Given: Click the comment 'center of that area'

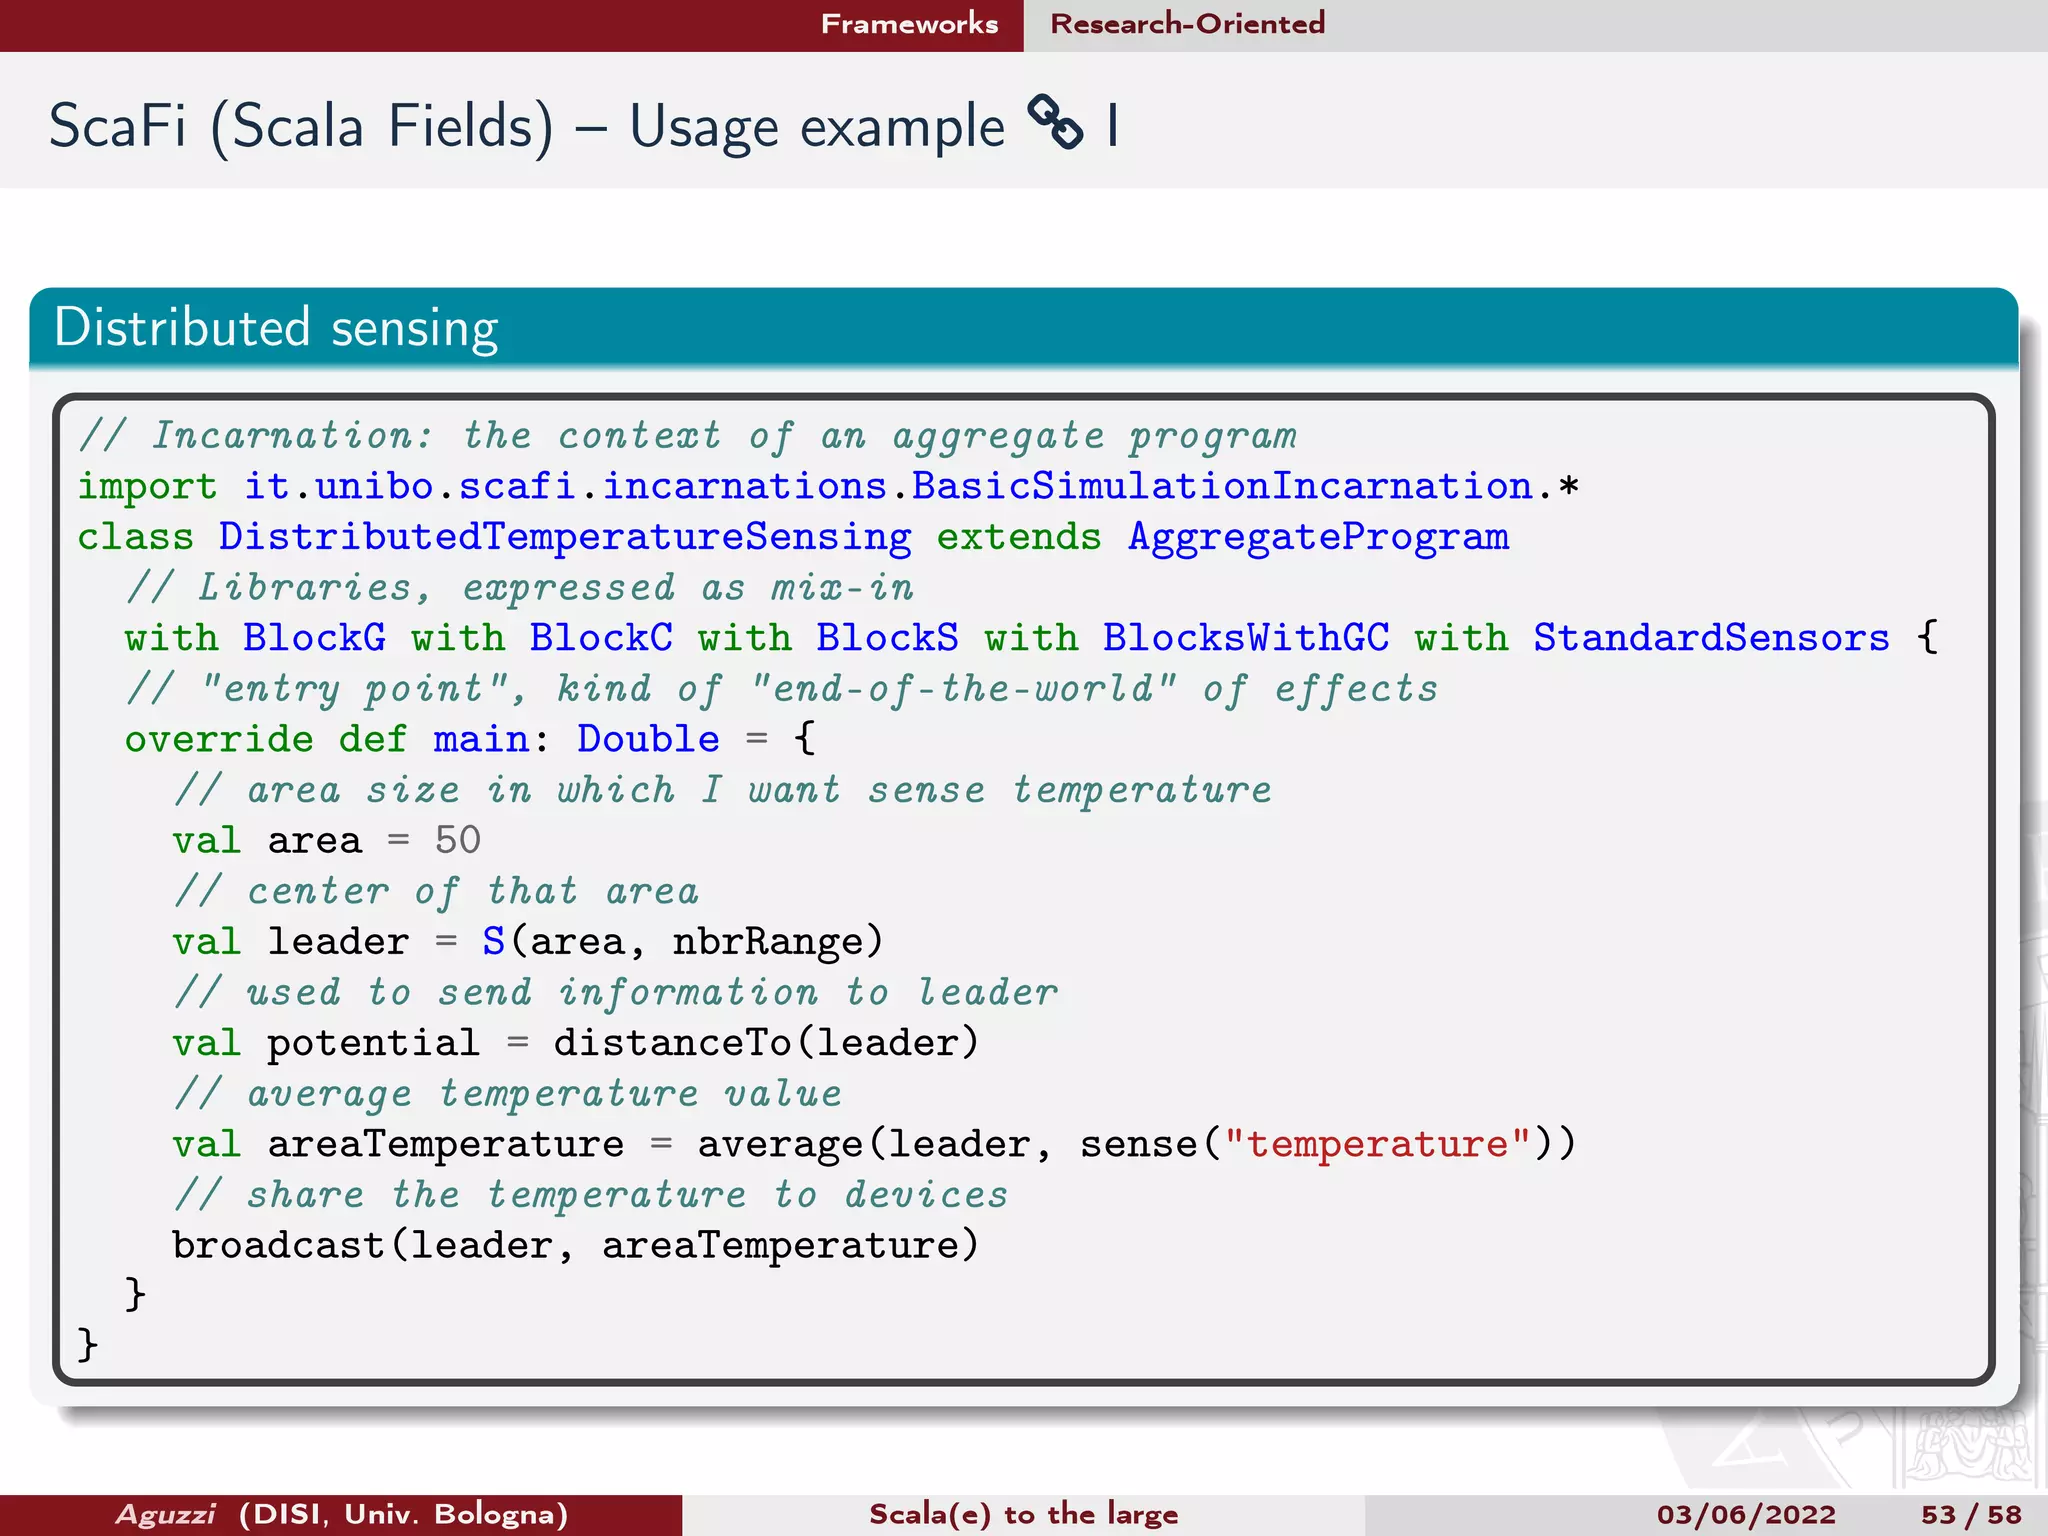Looking at the screenshot, I should (x=436, y=891).
